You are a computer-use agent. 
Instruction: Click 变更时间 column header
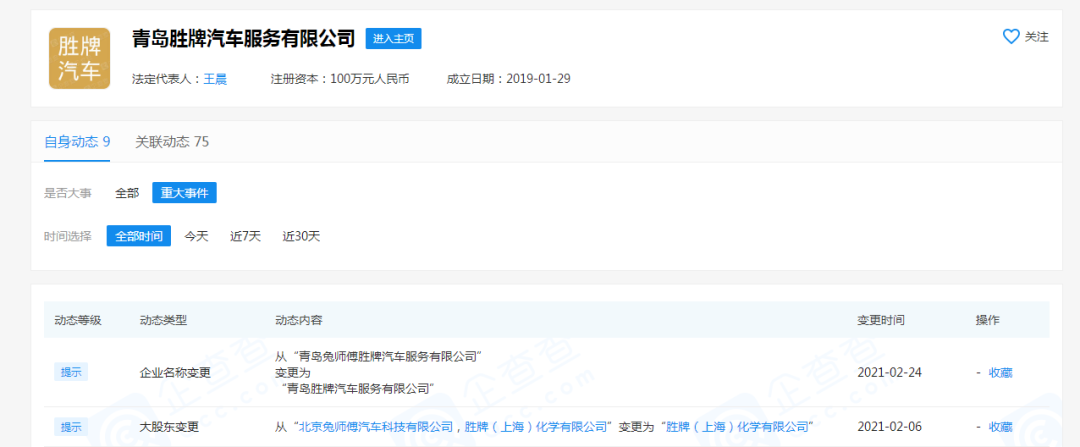click(881, 320)
